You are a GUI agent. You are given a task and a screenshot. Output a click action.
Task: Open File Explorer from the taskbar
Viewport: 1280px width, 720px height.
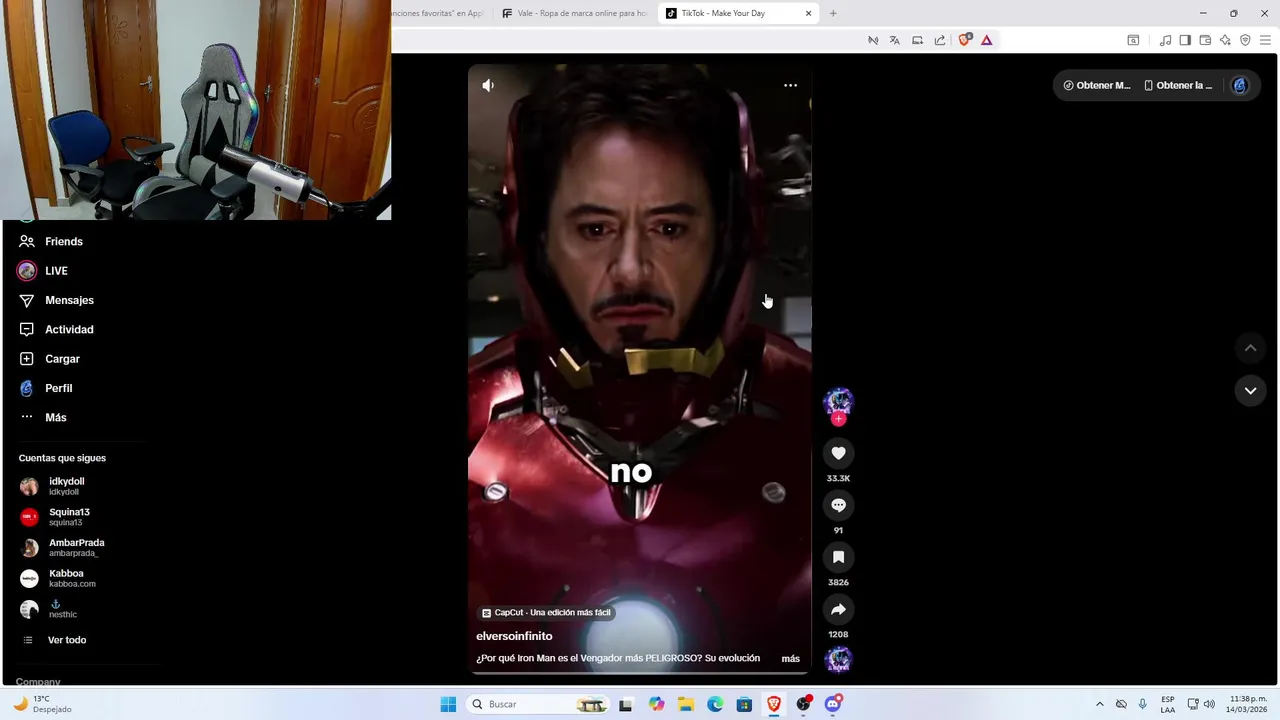click(x=685, y=704)
